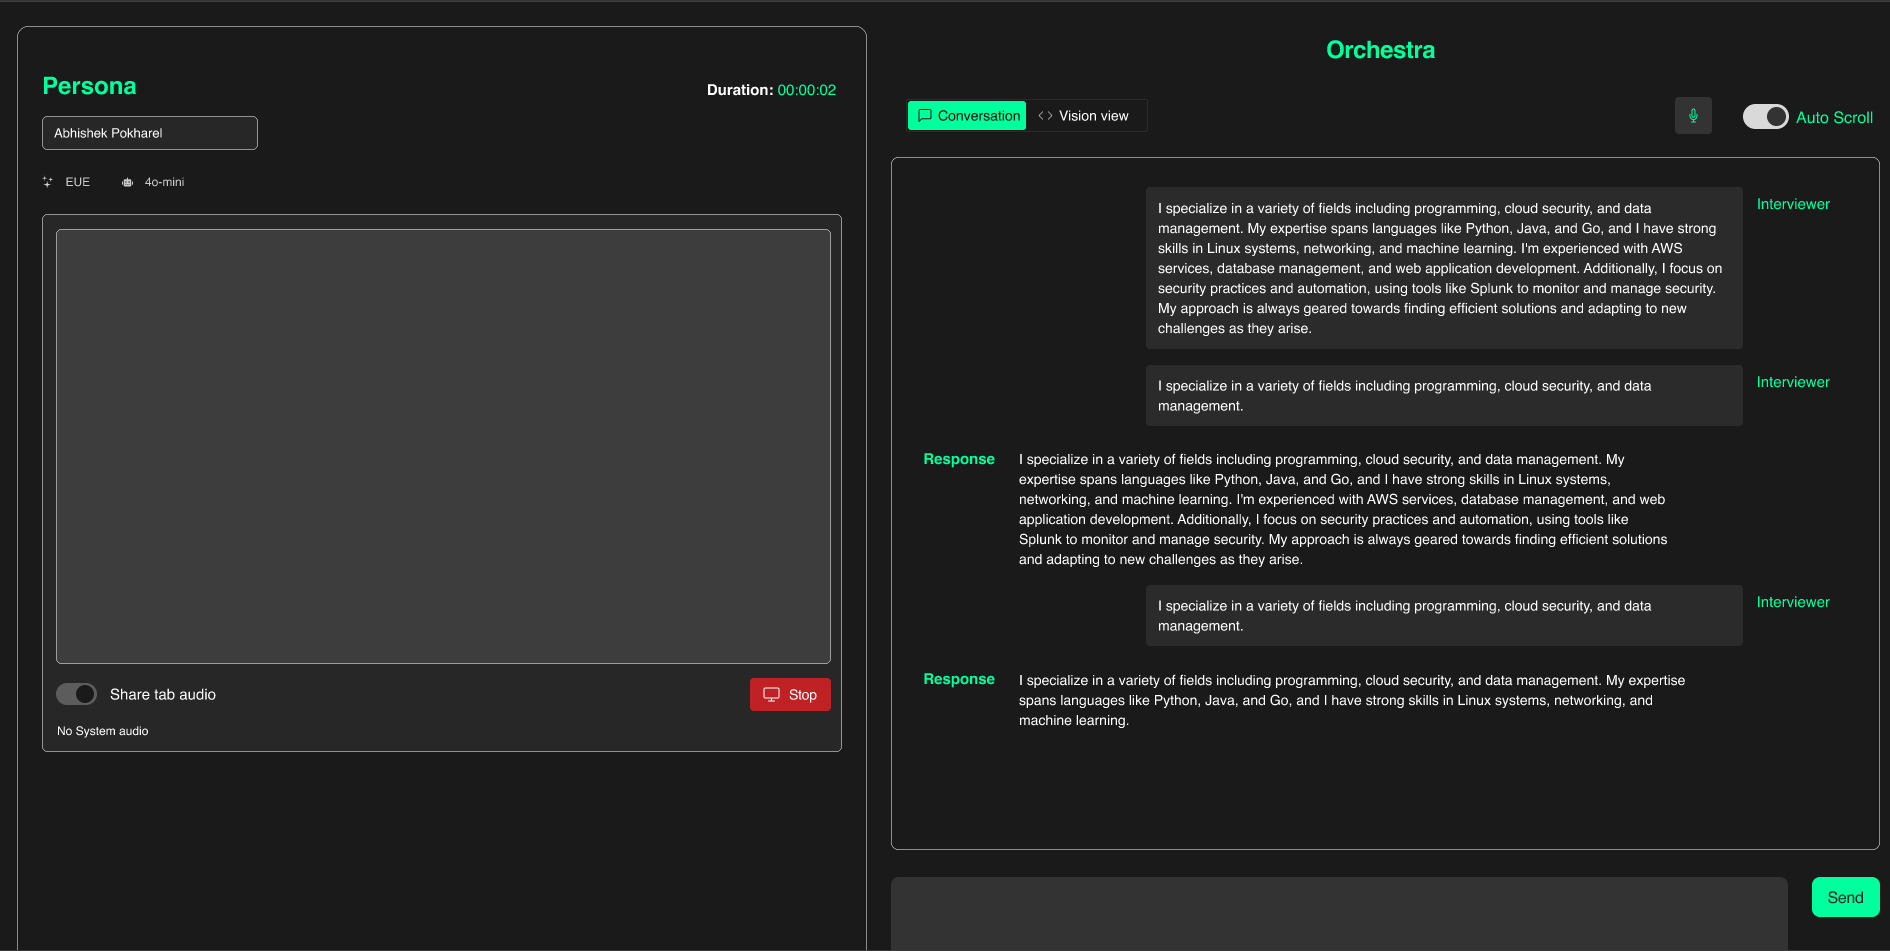Click the sparkle icon beside EUE
This screenshot has width=1890, height=951.
pos(48,182)
